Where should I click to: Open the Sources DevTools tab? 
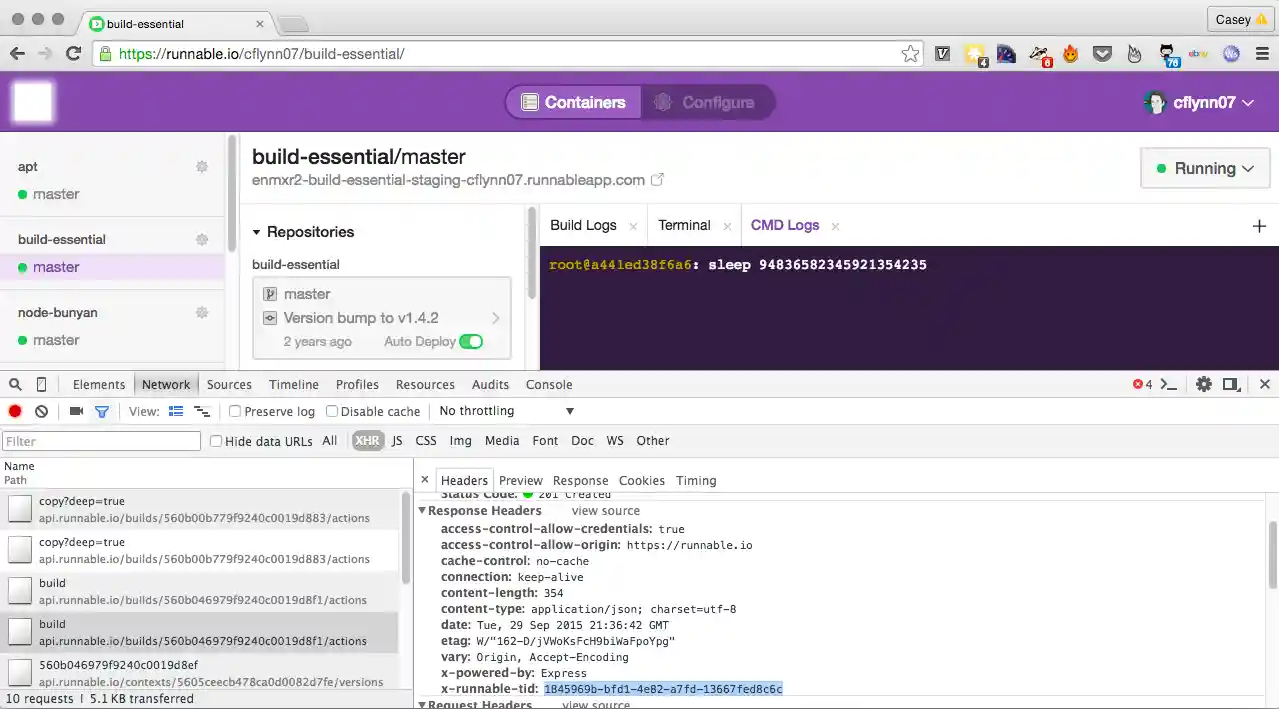pos(229,384)
